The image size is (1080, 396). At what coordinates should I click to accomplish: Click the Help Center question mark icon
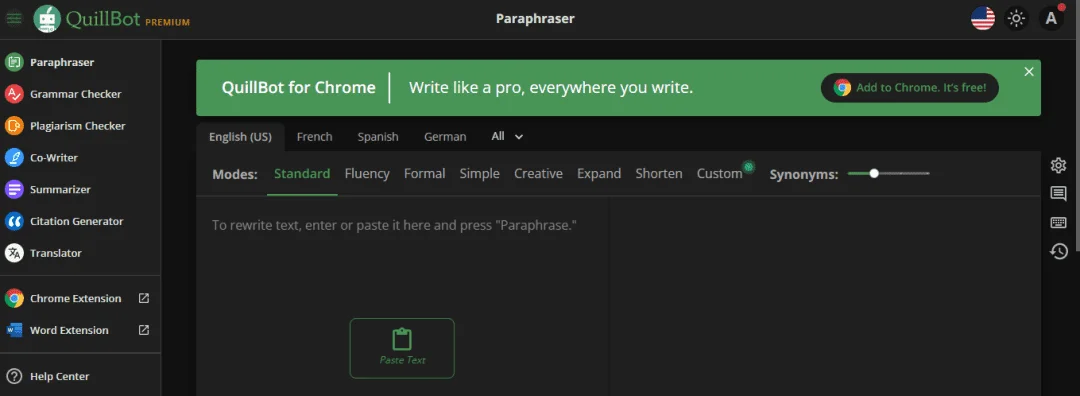coord(14,377)
